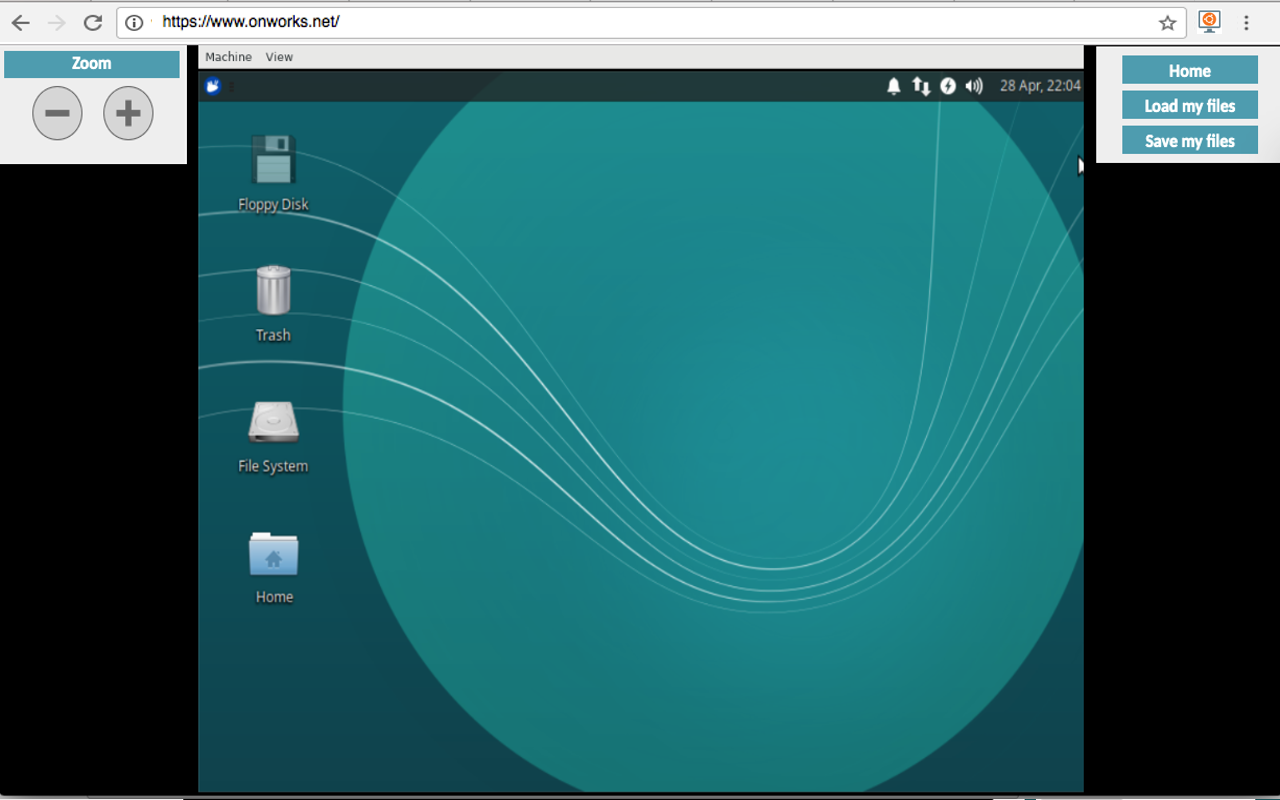Screen dimensions: 1280x800
Task: Open Chrome's three-dot menu
Action: [x=1247, y=21]
